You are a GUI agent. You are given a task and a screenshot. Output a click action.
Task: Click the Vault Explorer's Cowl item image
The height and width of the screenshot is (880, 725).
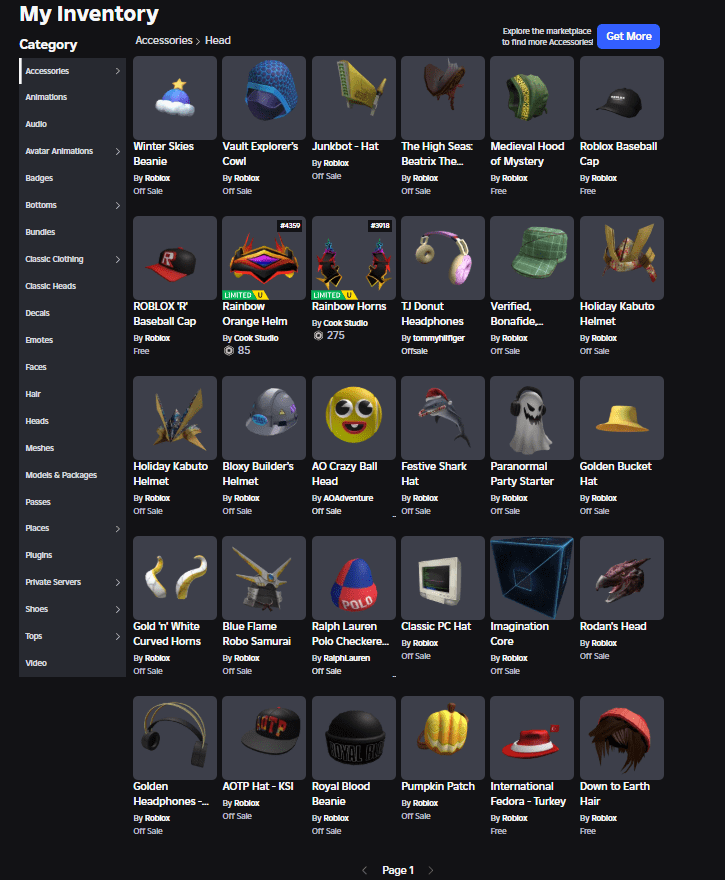coord(264,98)
